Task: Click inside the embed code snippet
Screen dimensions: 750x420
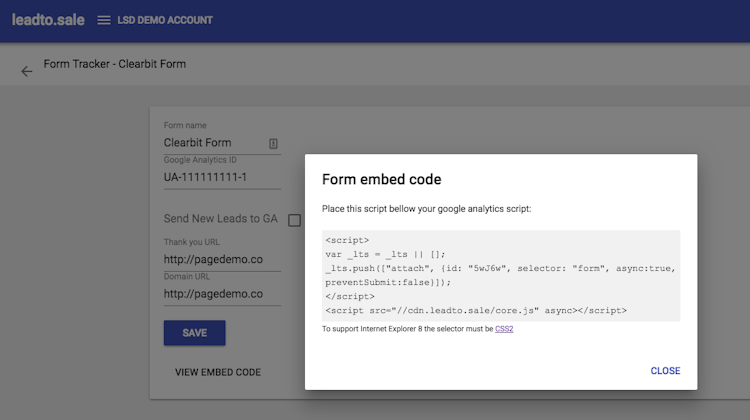Action: click(x=501, y=275)
